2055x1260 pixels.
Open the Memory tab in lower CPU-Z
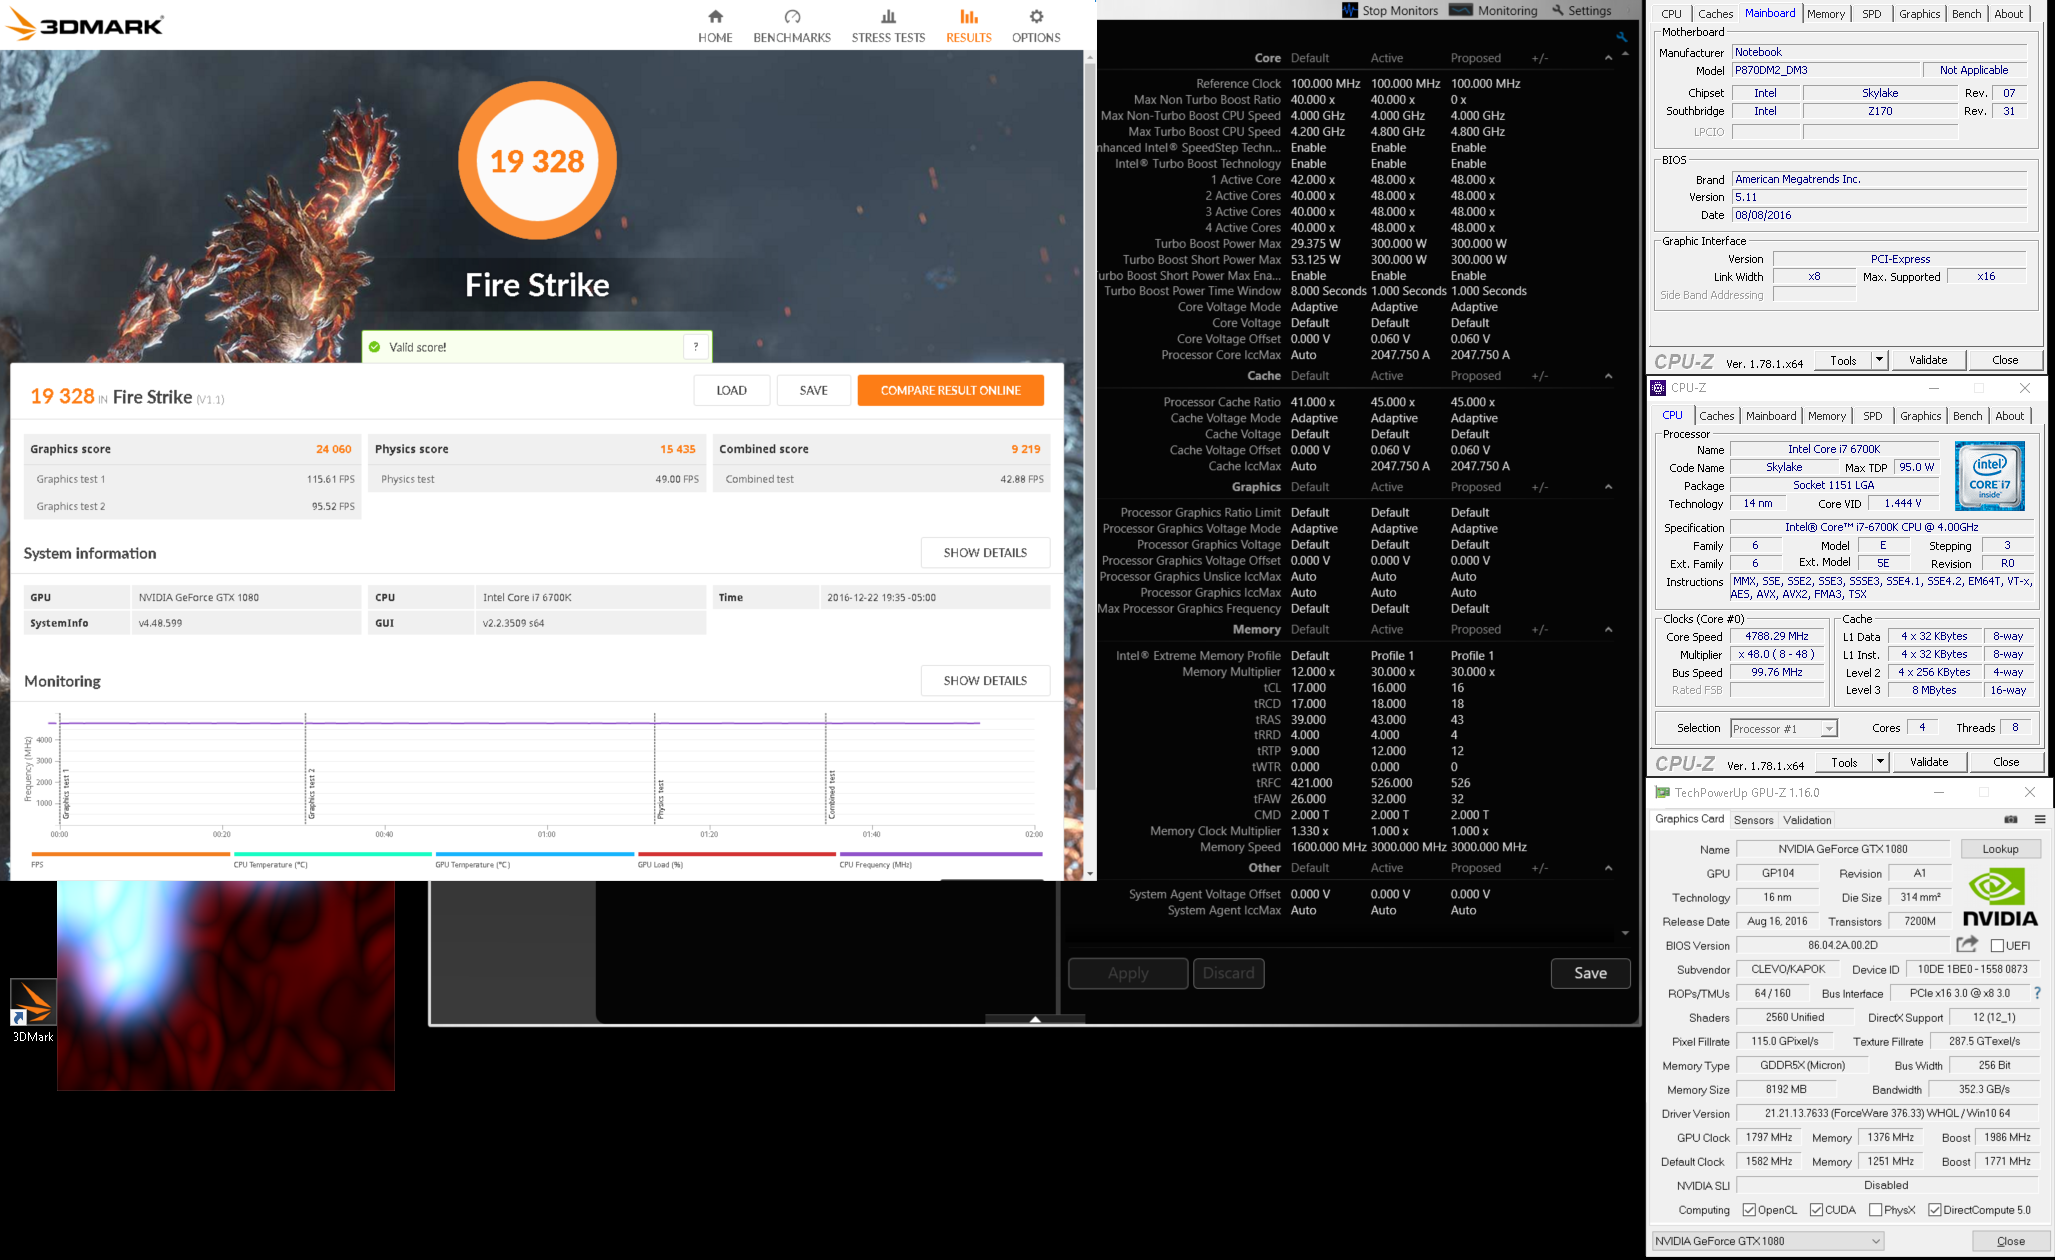[1826, 416]
